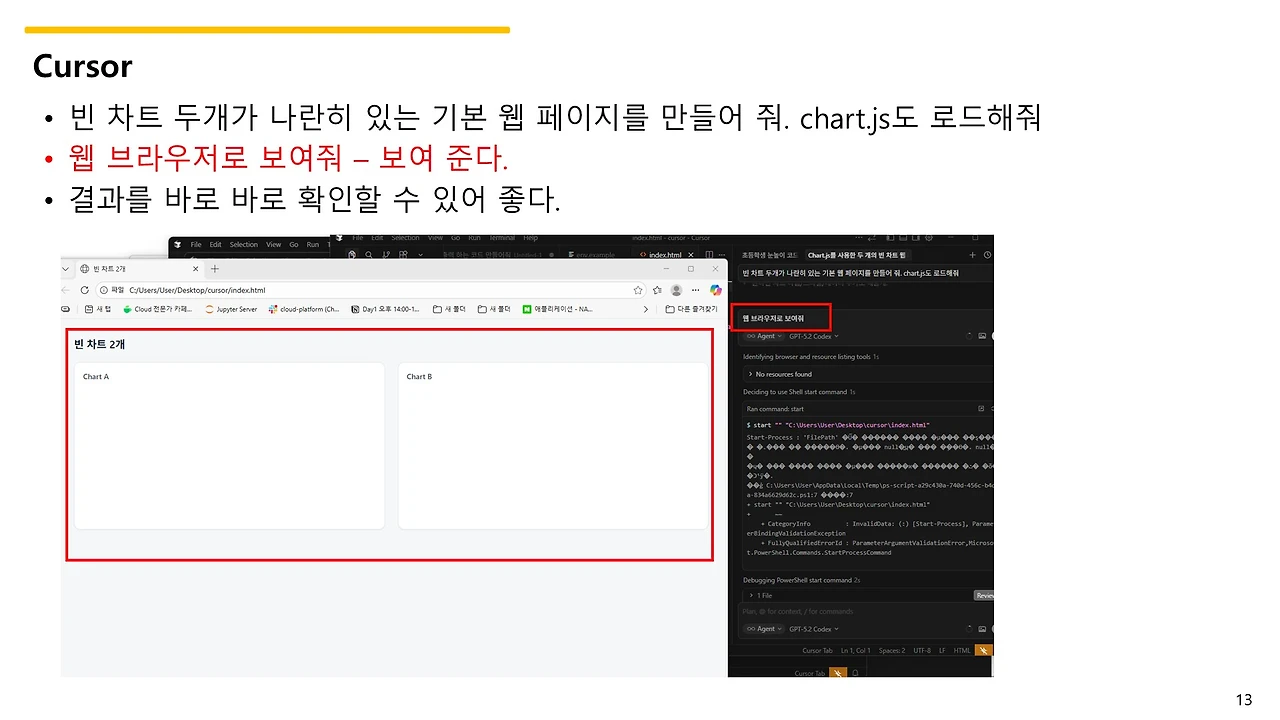The image size is (1280, 720).
Task: Open the GPT-5.2 Codex model dropdown
Action: click(x=811, y=629)
